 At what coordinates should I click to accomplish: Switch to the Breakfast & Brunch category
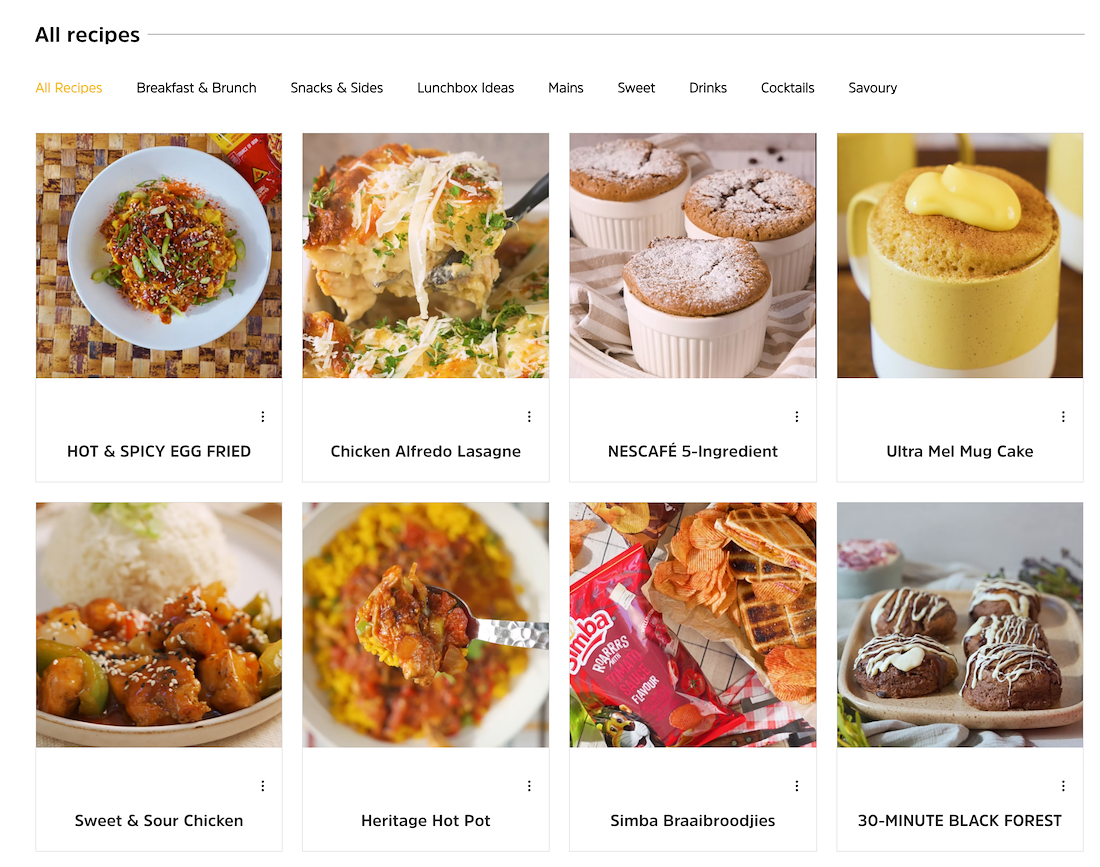(196, 88)
